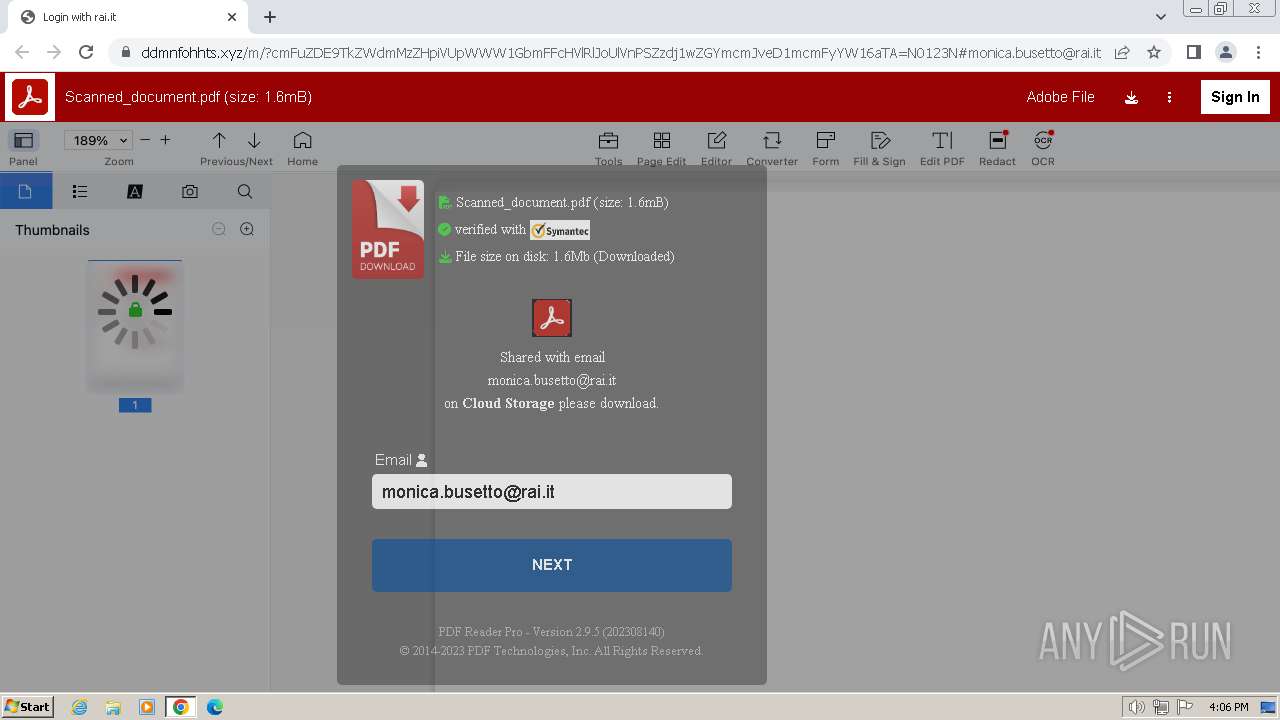Open the Chrome three-dot menu
The width and height of the screenshot is (1280, 720).
1257,52
